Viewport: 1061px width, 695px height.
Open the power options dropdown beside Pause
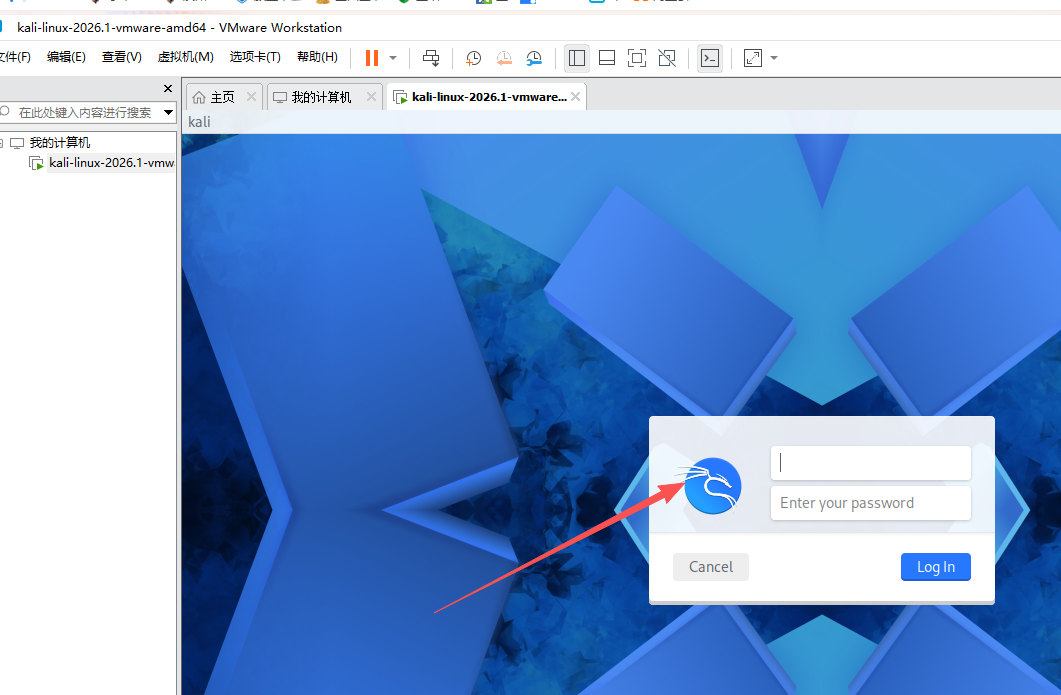point(393,58)
